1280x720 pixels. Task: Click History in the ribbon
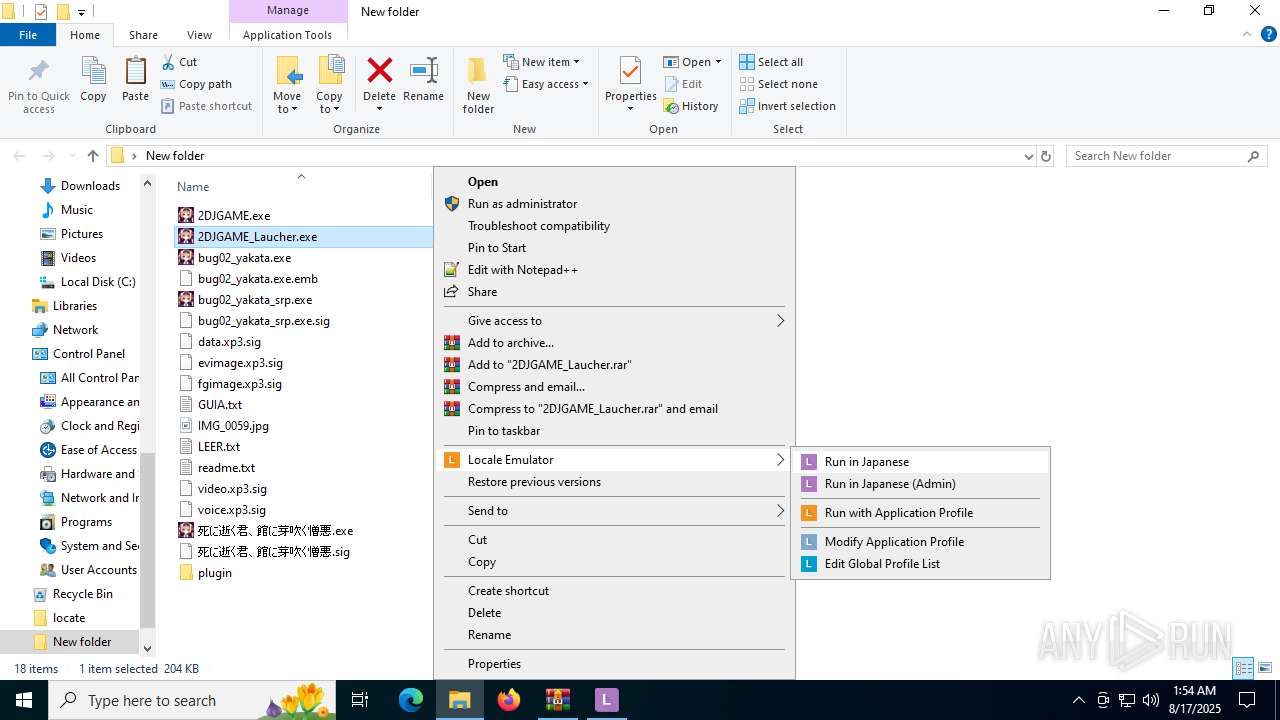pyautogui.click(x=691, y=106)
